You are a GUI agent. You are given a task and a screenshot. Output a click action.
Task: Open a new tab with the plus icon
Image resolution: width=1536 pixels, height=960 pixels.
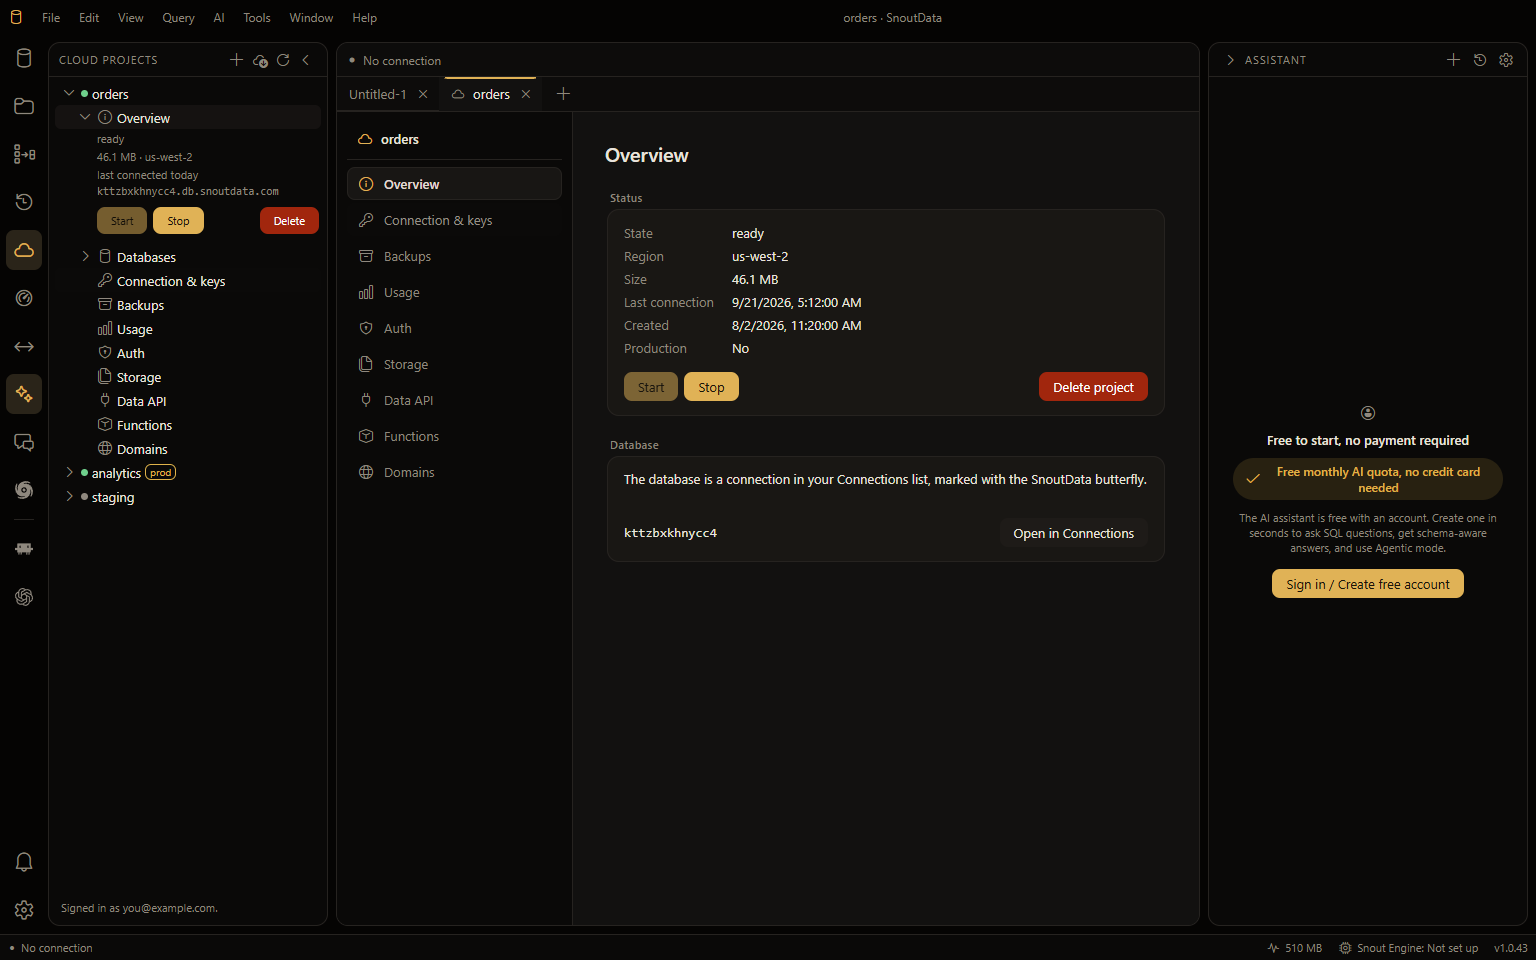pyautogui.click(x=563, y=94)
